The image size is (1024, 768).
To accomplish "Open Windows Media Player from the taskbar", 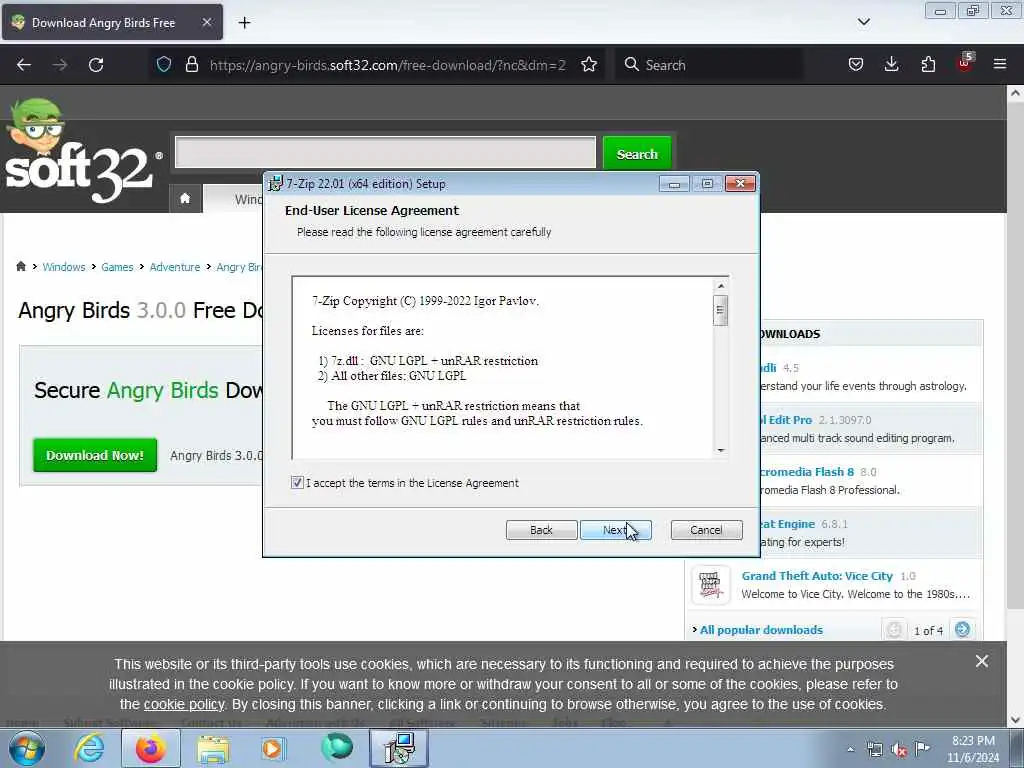I will [x=274, y=748].
